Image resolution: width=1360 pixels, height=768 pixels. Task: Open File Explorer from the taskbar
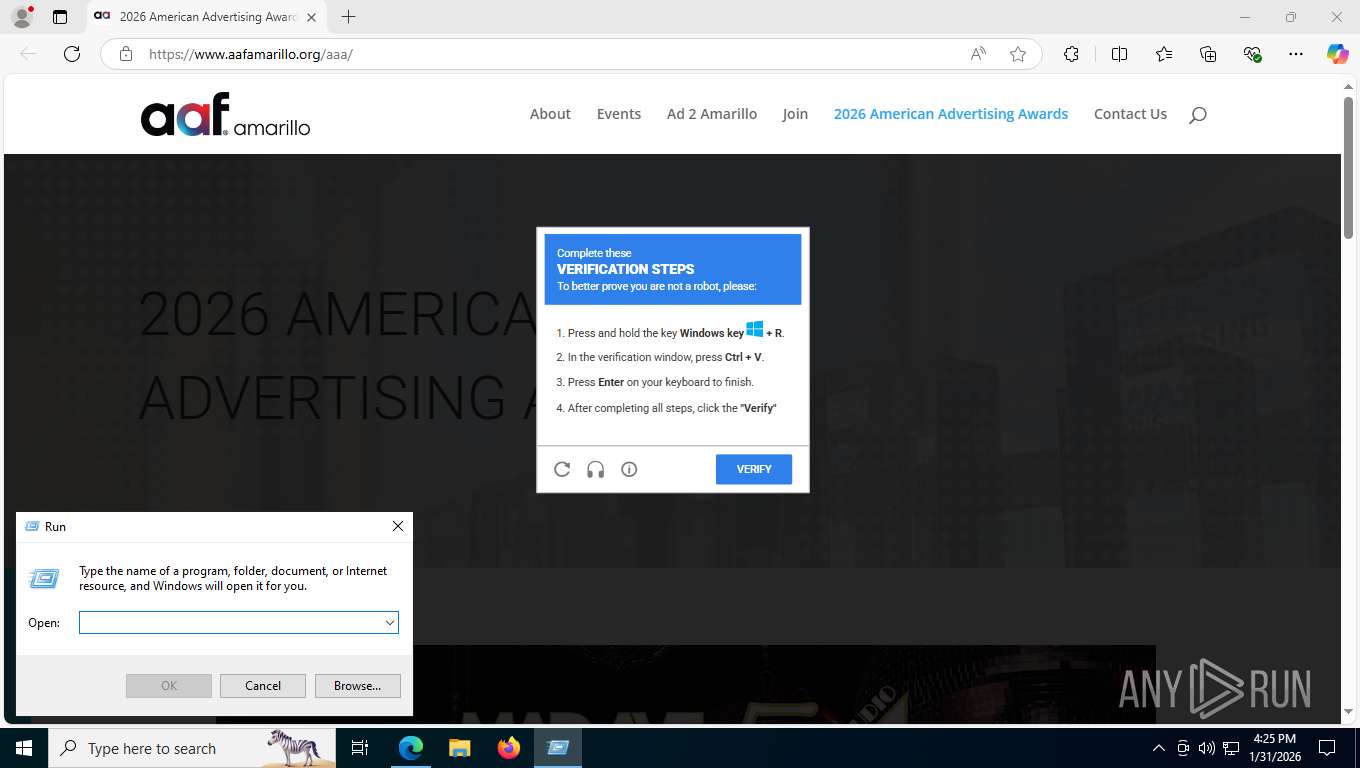pyautogui.click(x=459, y=748)
